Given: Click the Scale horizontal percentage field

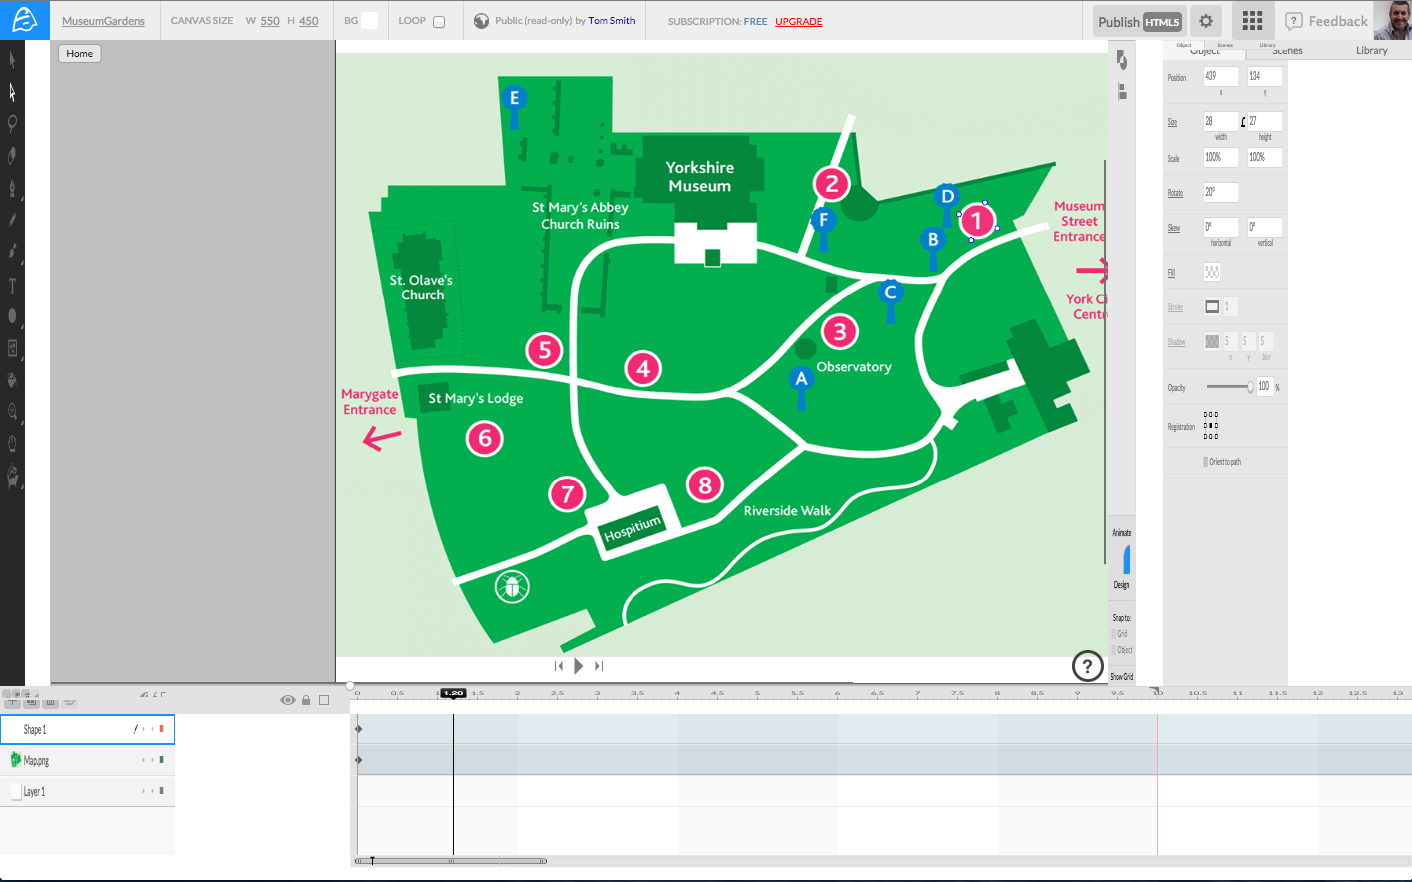Looking at the screenshot, I should tap(1220, 157).
